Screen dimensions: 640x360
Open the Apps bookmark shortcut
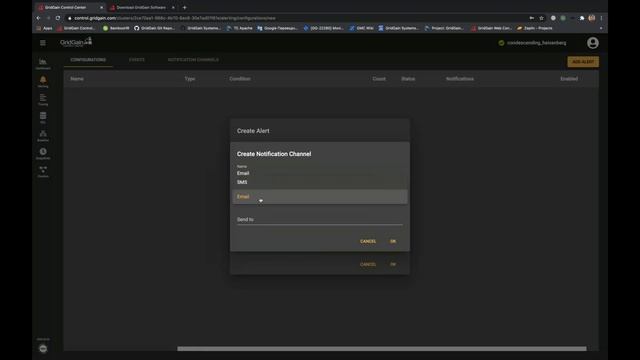(x=44, y=28)
